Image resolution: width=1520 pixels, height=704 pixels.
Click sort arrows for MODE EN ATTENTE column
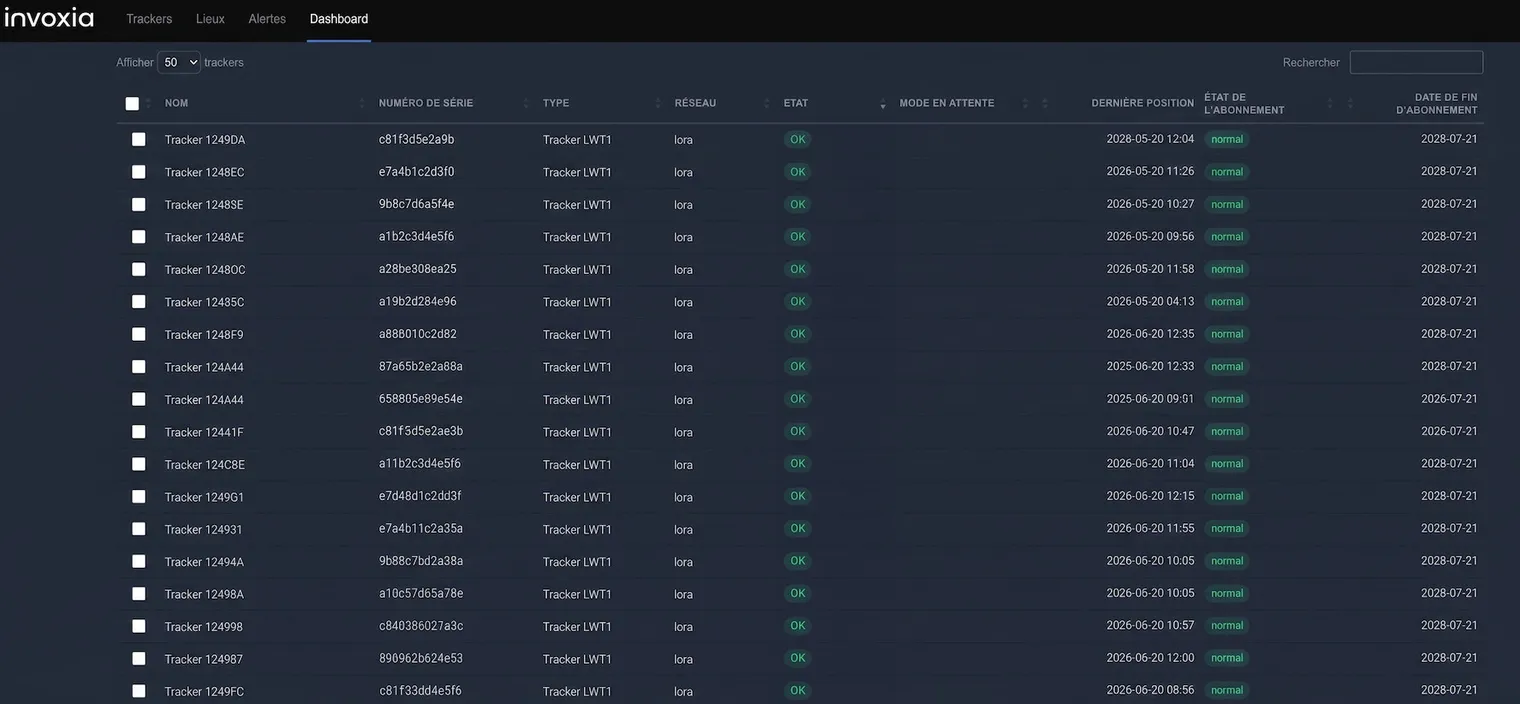(x=1025, y=103)
